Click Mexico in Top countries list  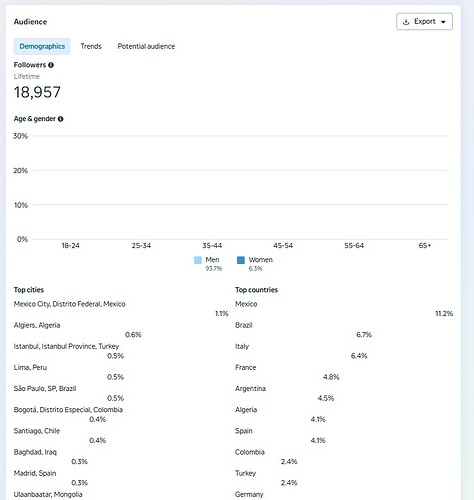tap(246, 304)
